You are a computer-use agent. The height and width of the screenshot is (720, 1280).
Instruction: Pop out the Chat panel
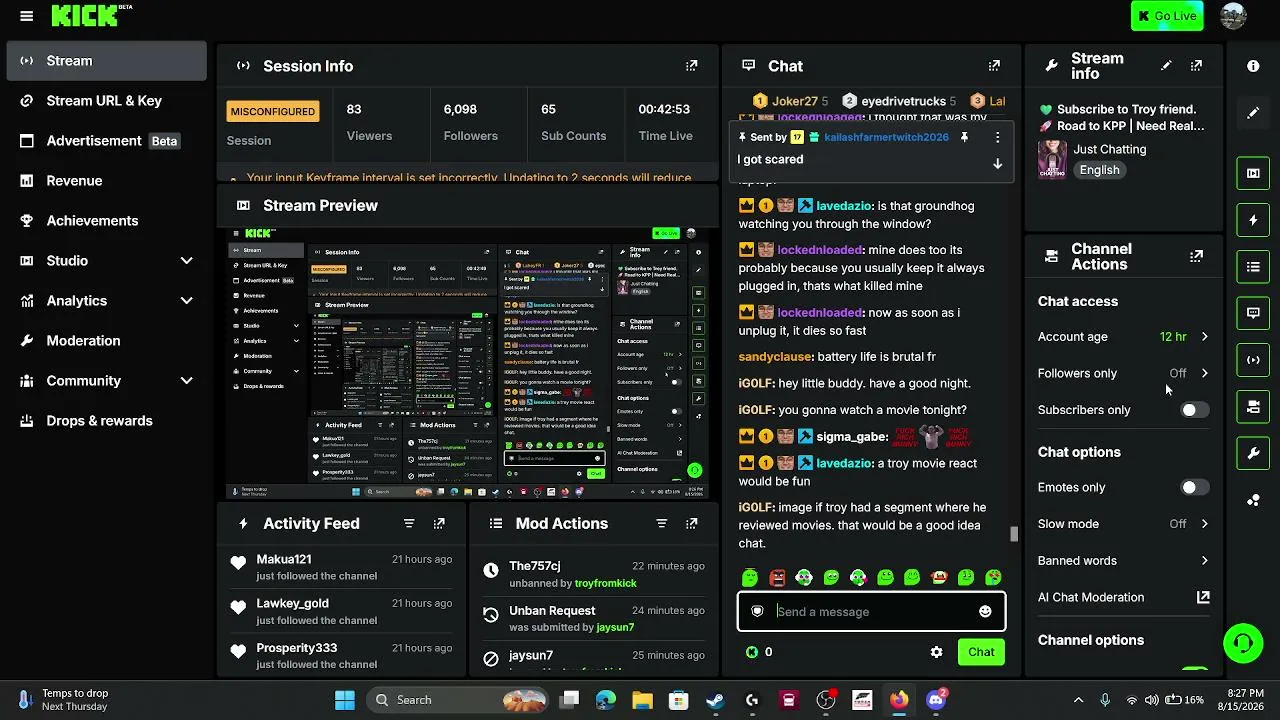[x=994, y=66]
